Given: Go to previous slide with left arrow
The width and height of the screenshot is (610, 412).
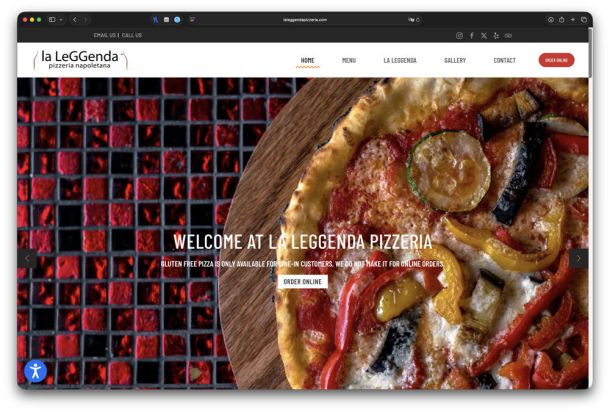Looking at the screenshot, I should point(28,258).
